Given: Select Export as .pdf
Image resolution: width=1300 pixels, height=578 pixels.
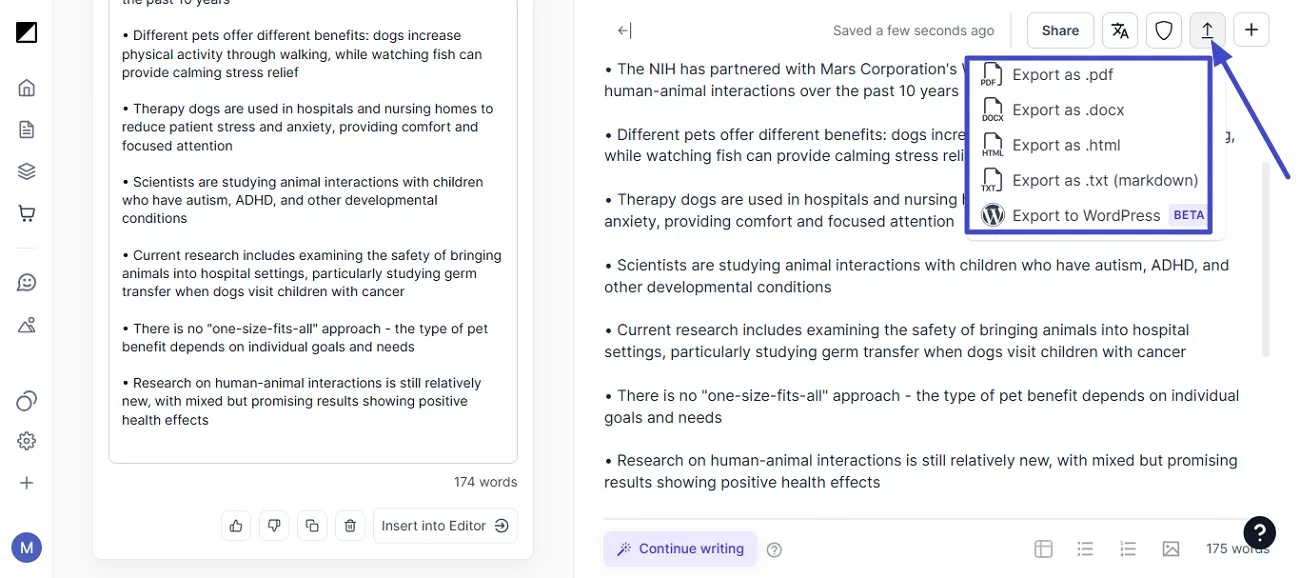Looking at the screenshot, I should coord(1062,75).
